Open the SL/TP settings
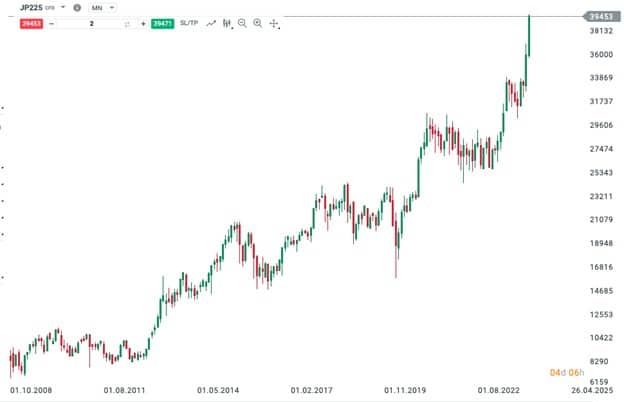624x402 pixels. point(189,23)
